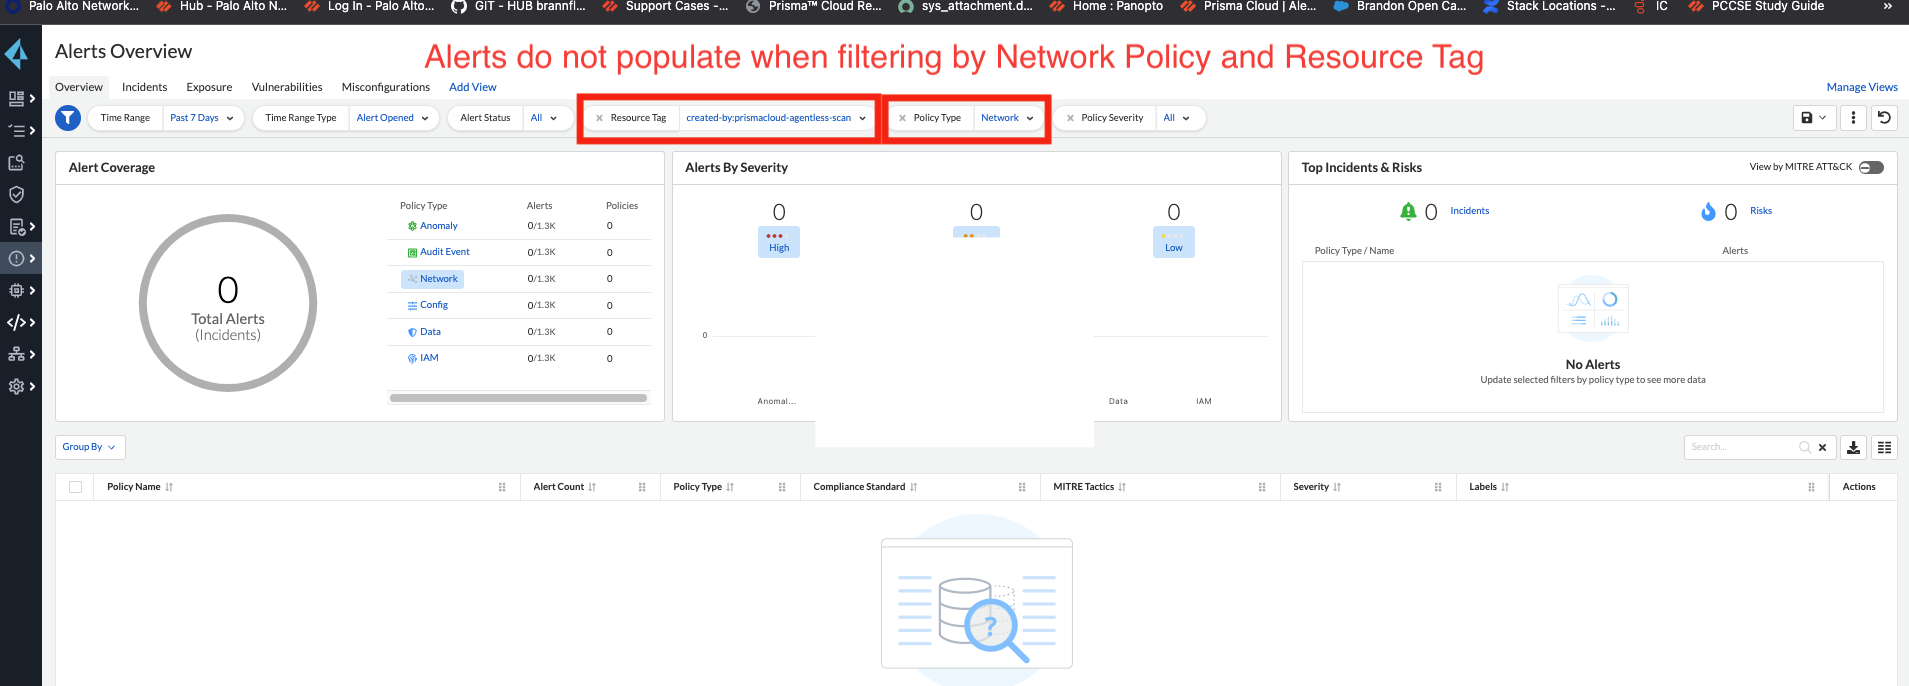
Task: Open the Network hierarchy sidebar icon
Action: click(16, 354)
